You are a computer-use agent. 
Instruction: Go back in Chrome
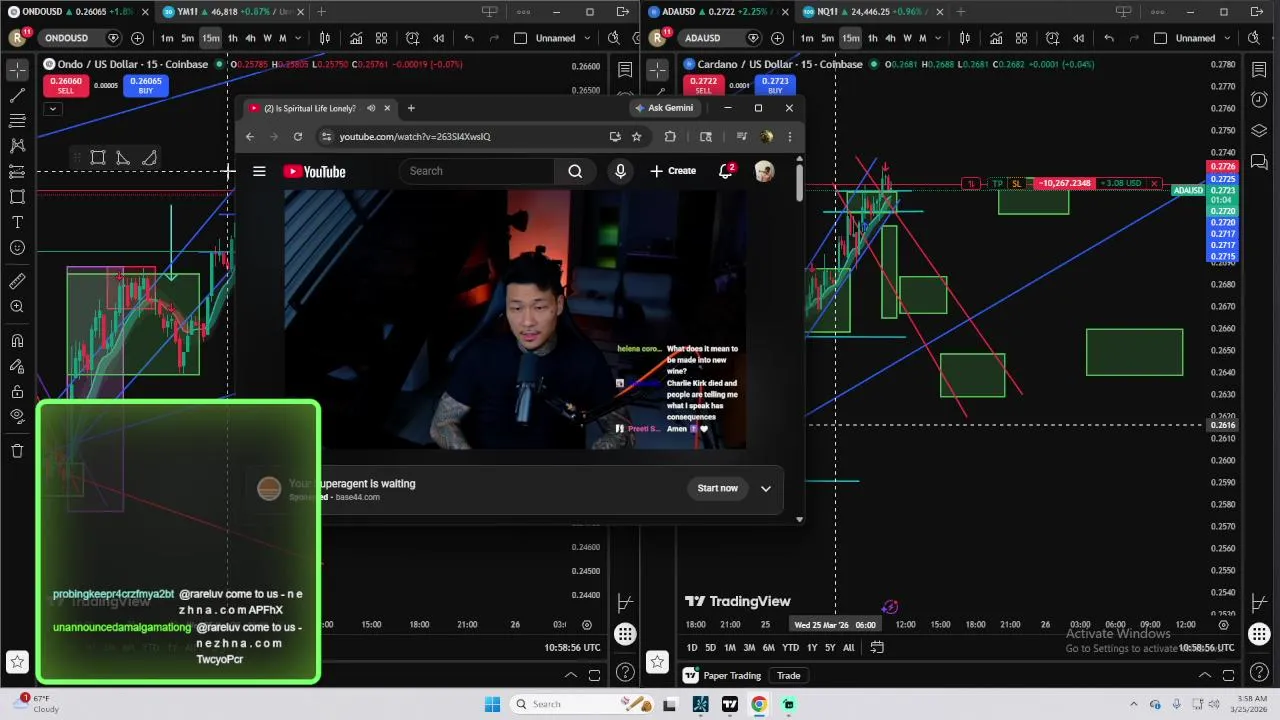(x=250, y=137)
